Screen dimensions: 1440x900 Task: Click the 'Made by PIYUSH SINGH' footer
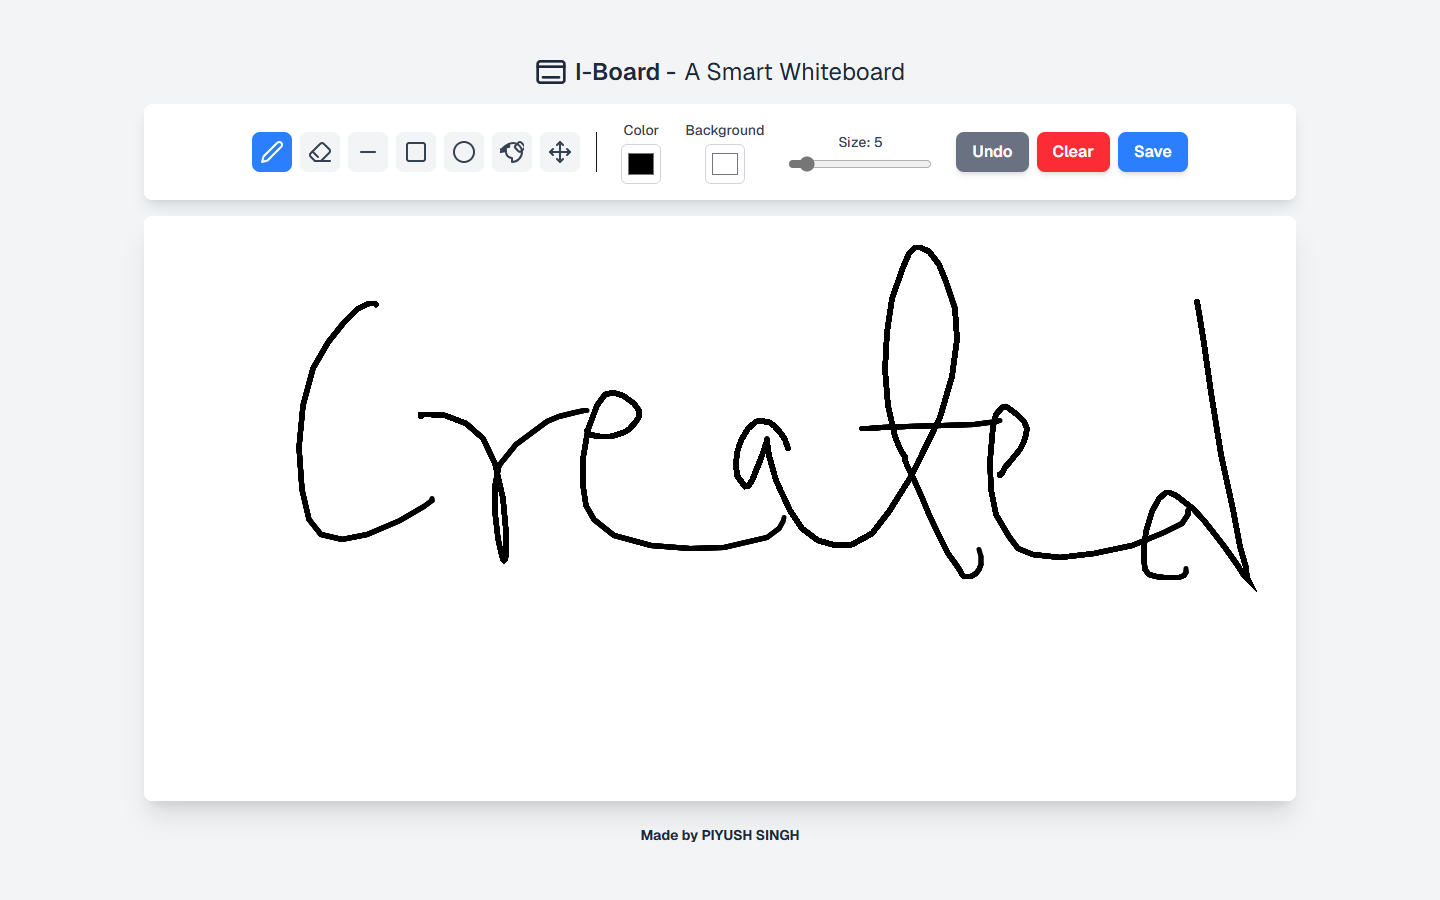pyautogui.click(x=720, y=835)
